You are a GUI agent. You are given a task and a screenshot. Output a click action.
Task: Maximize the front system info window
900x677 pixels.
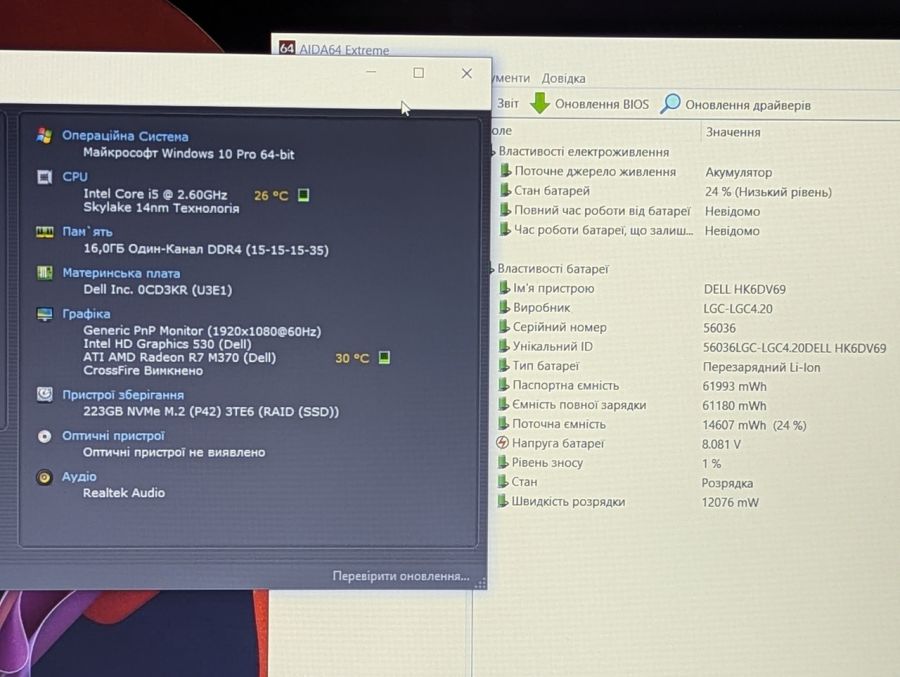[418, 73]
